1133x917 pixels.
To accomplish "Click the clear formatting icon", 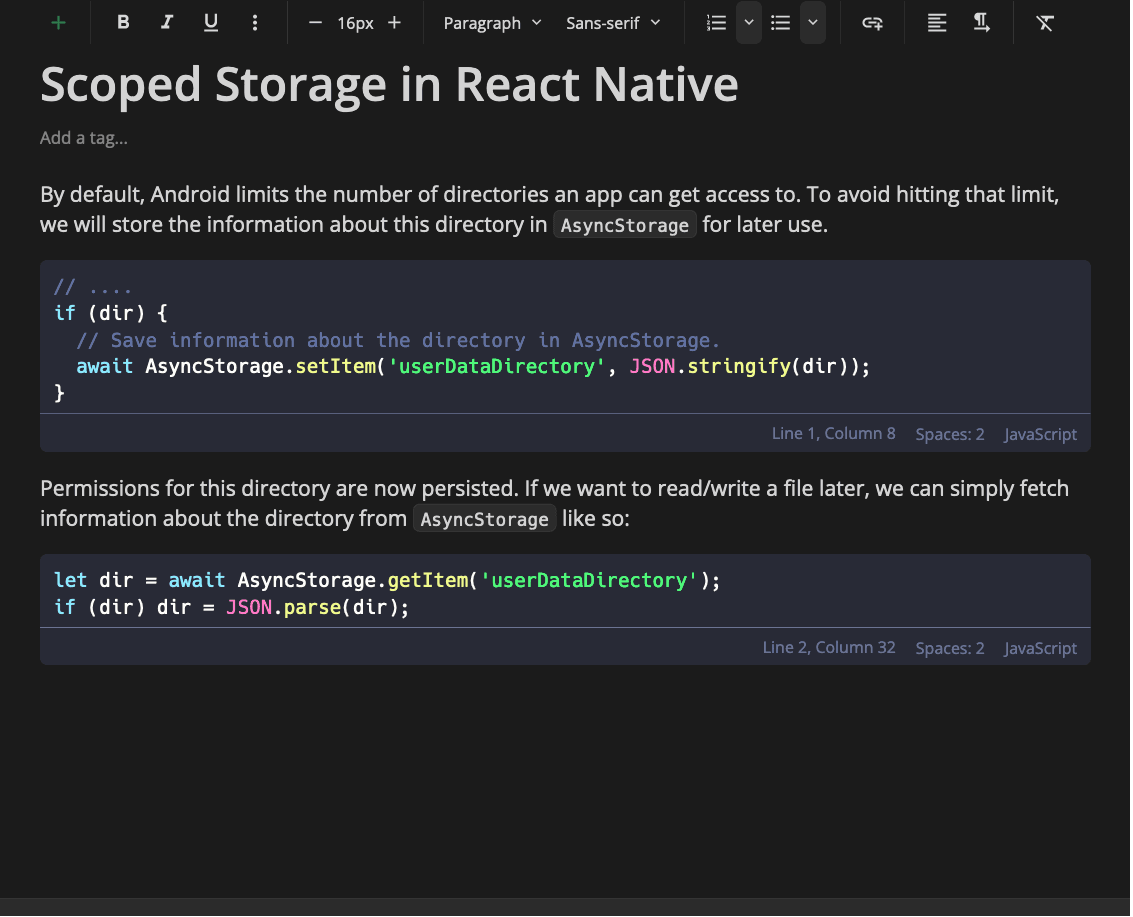I will [x=1045, y=22].
